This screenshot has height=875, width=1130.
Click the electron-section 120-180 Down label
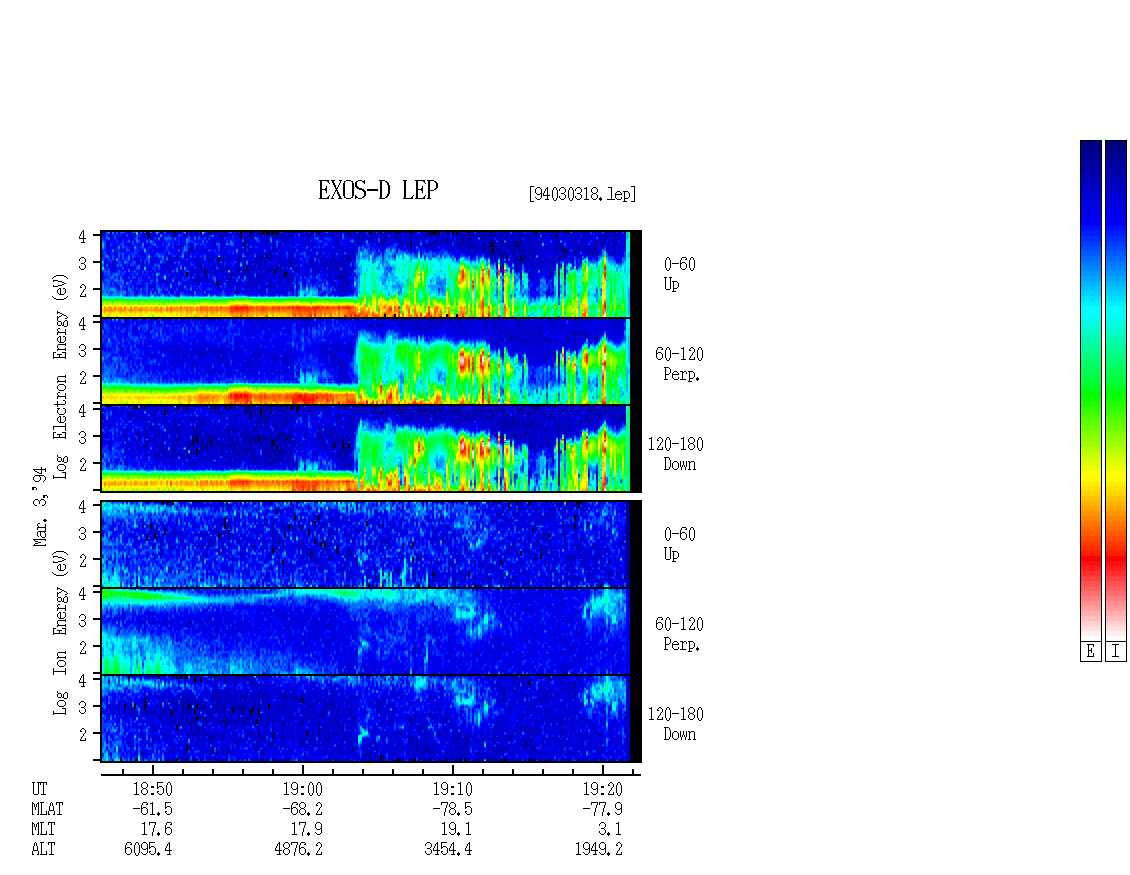tap(675, 454)
